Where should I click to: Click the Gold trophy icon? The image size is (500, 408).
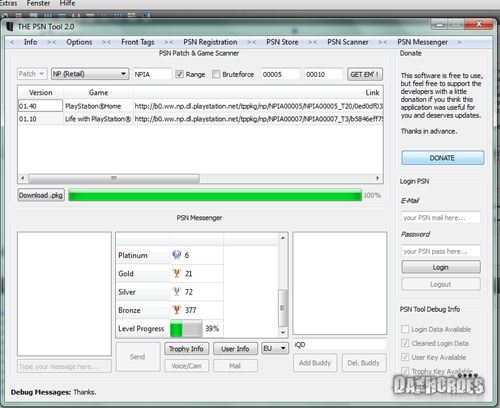tap(176, 273)
